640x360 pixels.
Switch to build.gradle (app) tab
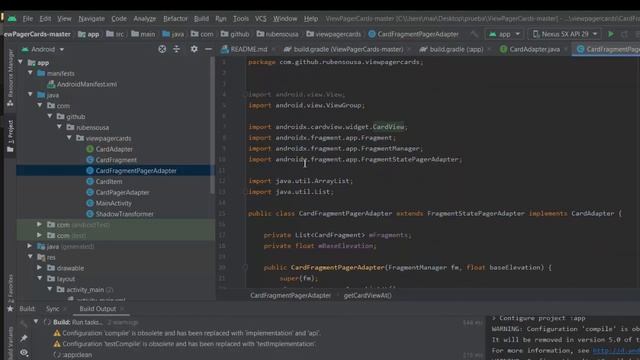[x=456, y=49]
